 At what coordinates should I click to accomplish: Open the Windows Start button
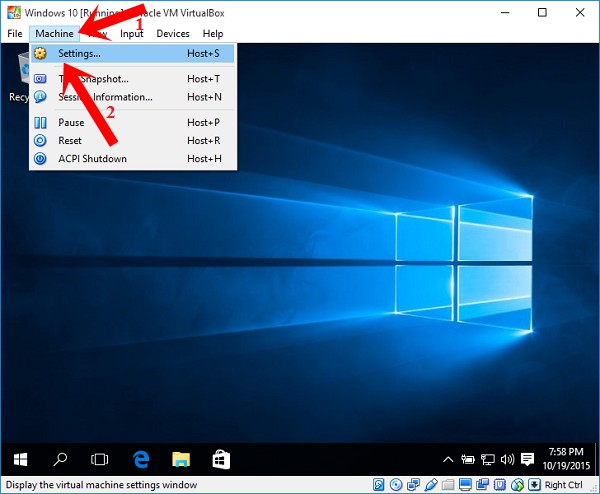tap(20, 459)
